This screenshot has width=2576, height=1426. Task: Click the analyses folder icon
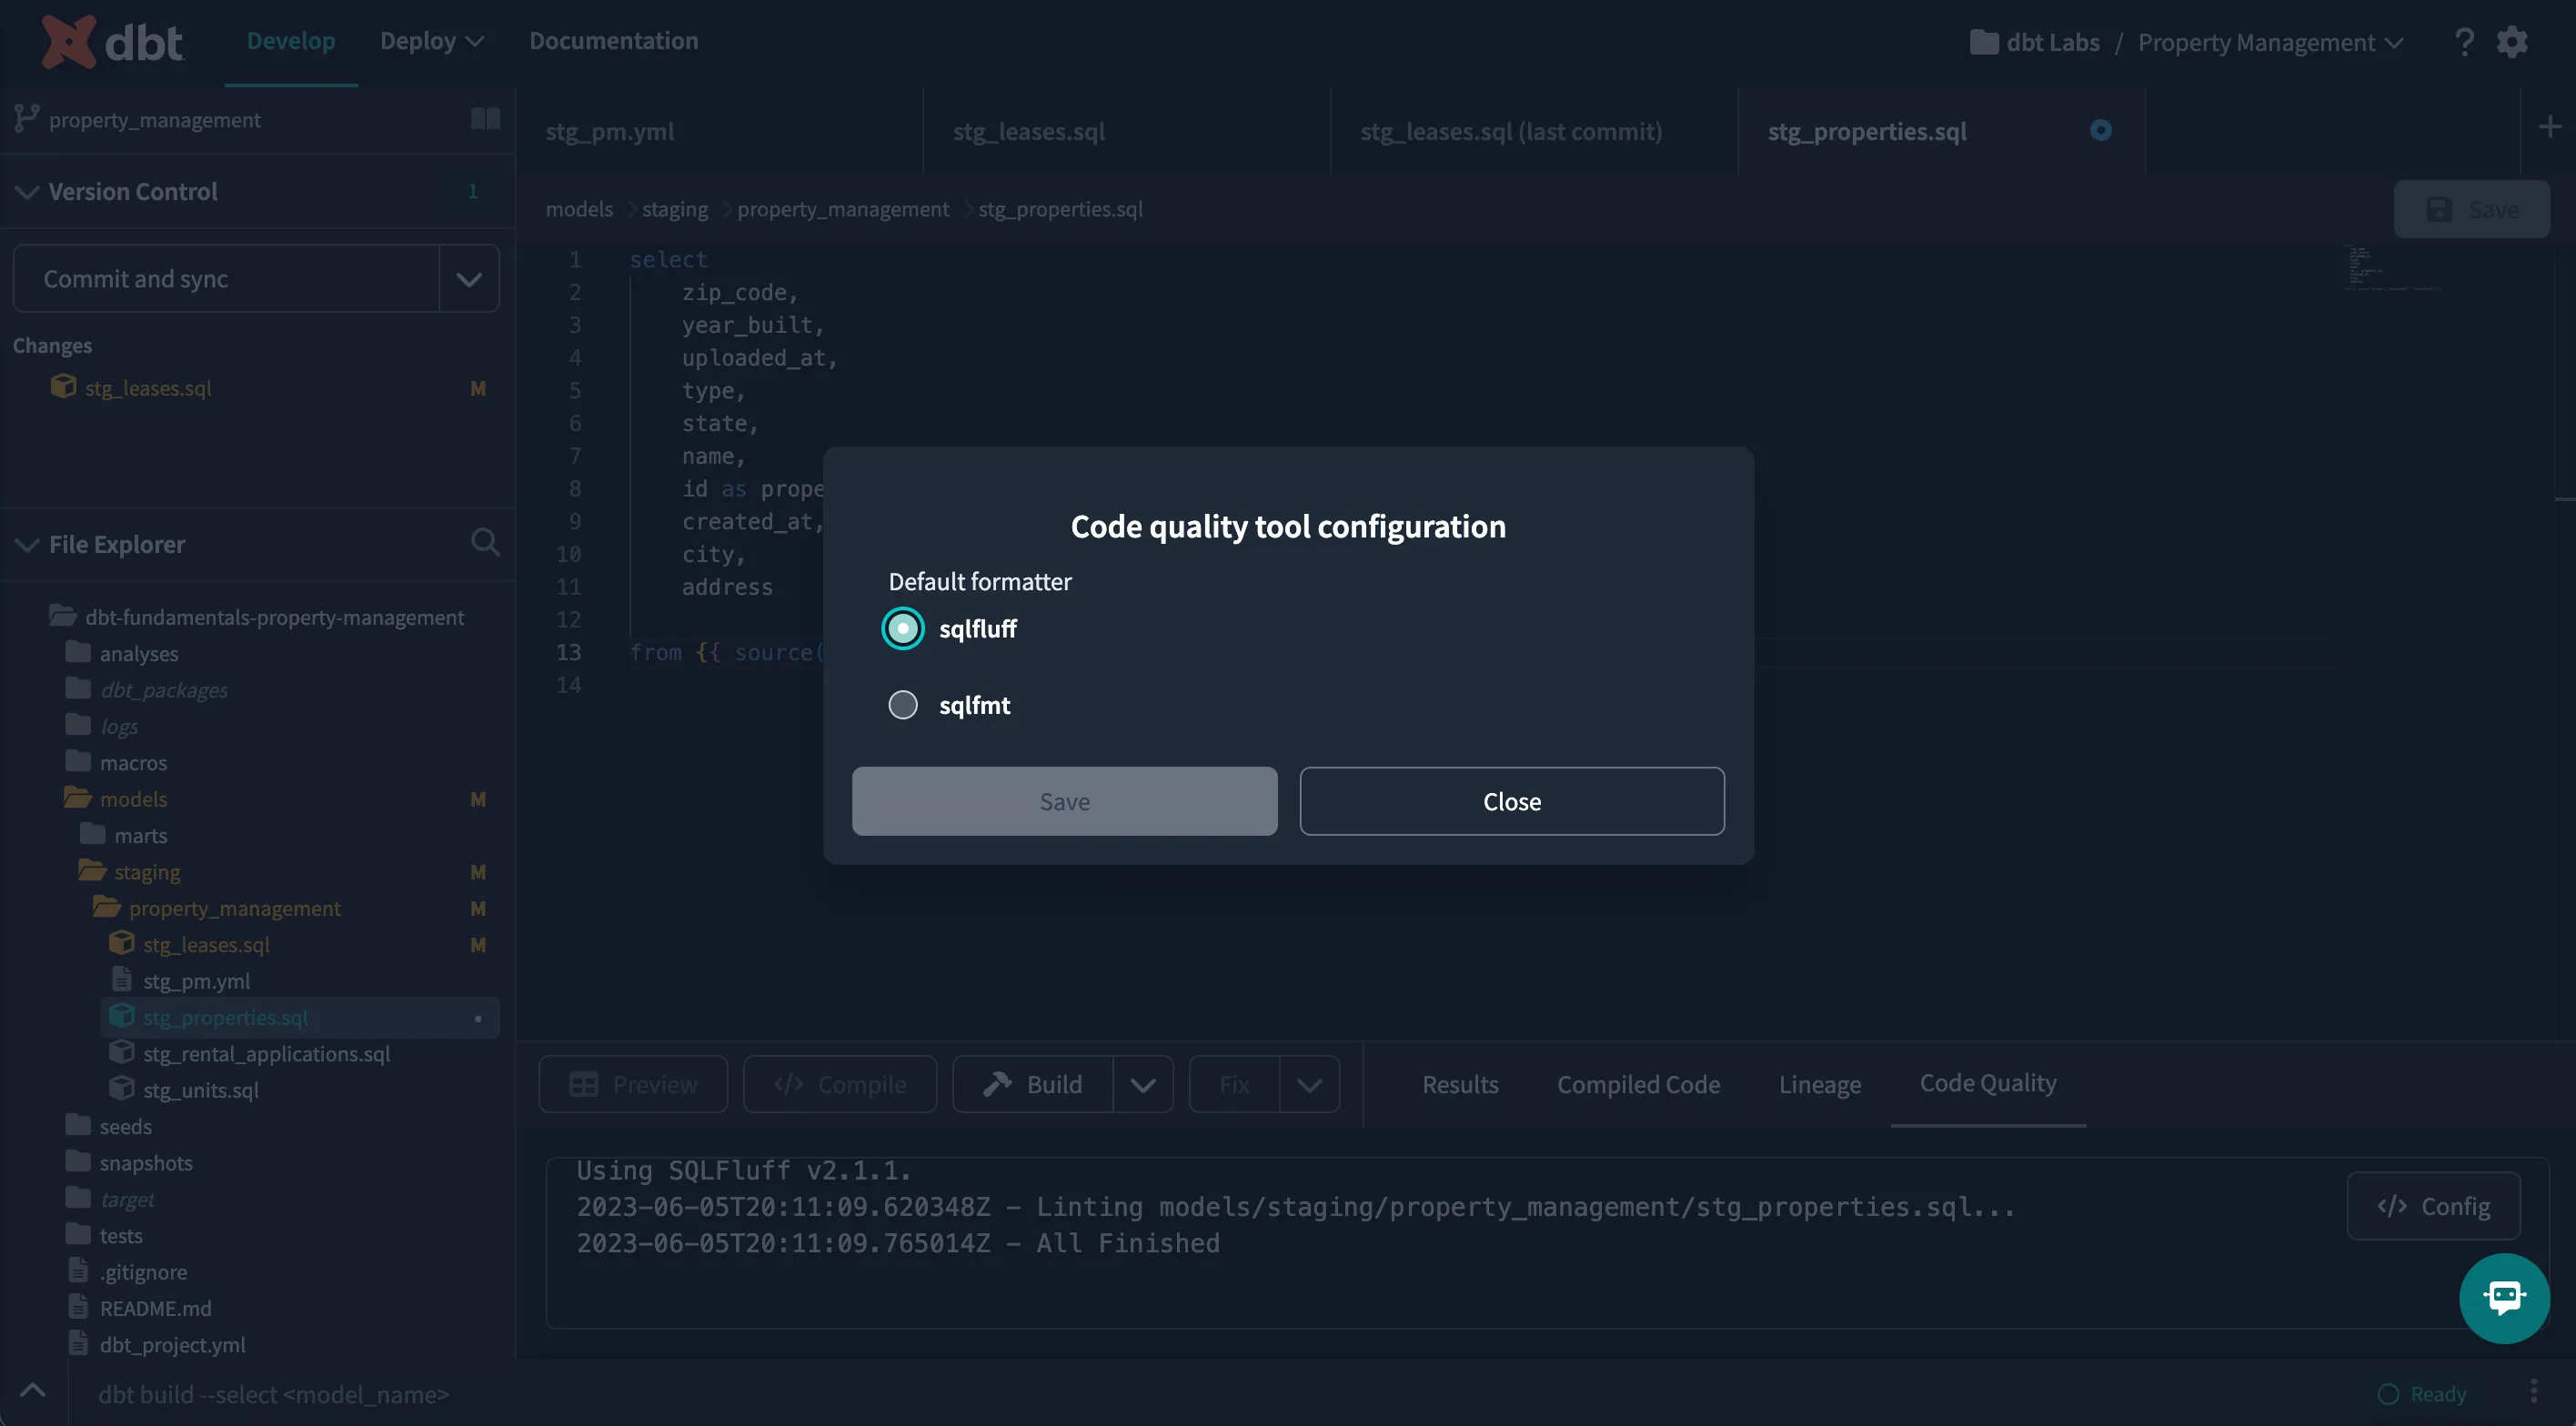[78, 652]
